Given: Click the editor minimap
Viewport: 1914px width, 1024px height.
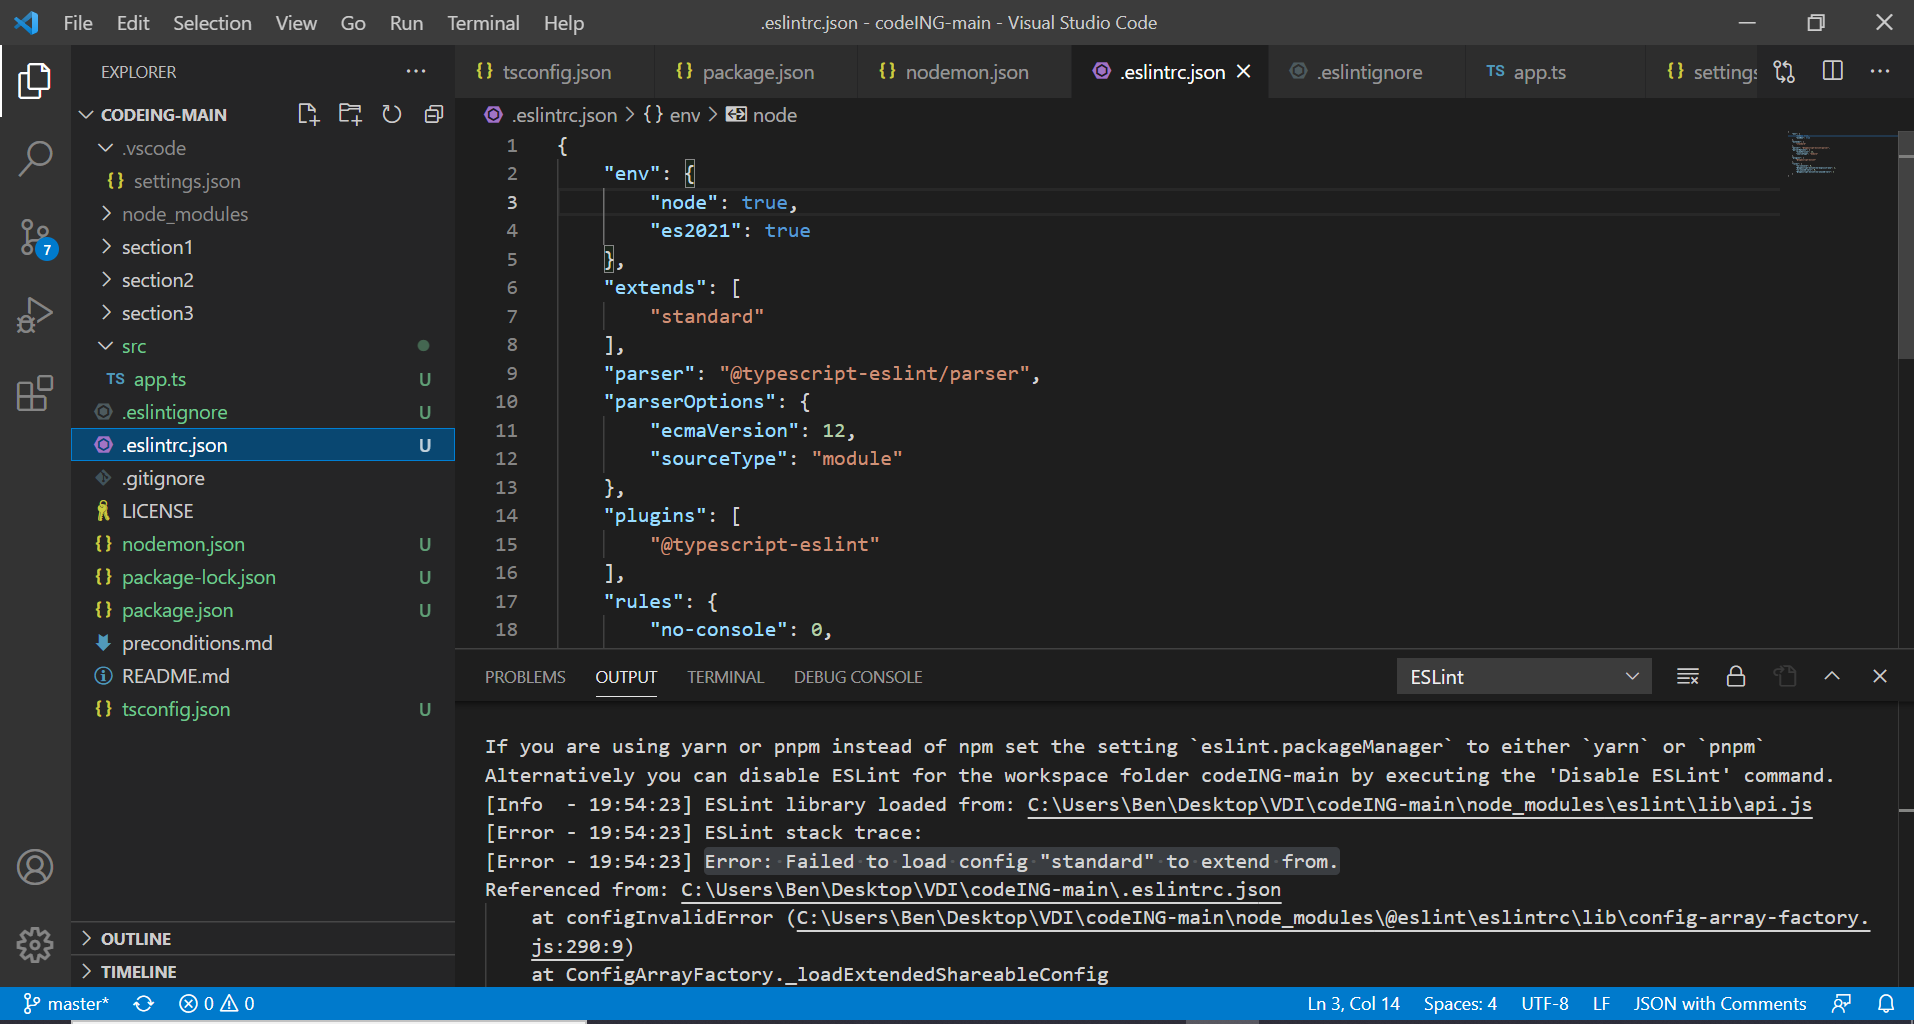Looking at the screenshot, I should click(x=1840, y=390).
